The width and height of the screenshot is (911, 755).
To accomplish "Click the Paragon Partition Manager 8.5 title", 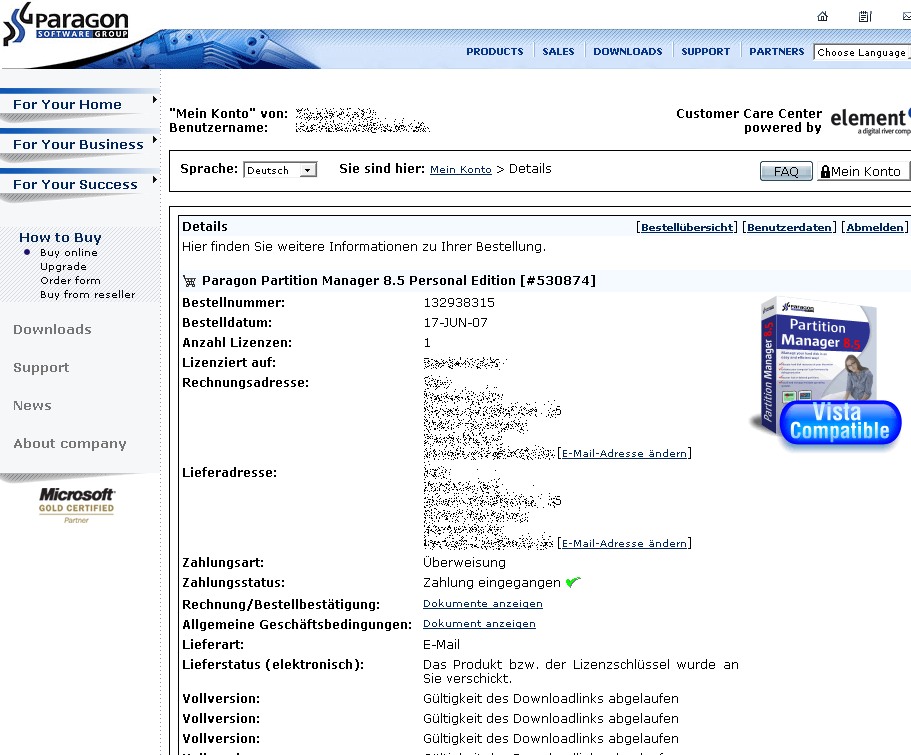I will click(399, 281).
